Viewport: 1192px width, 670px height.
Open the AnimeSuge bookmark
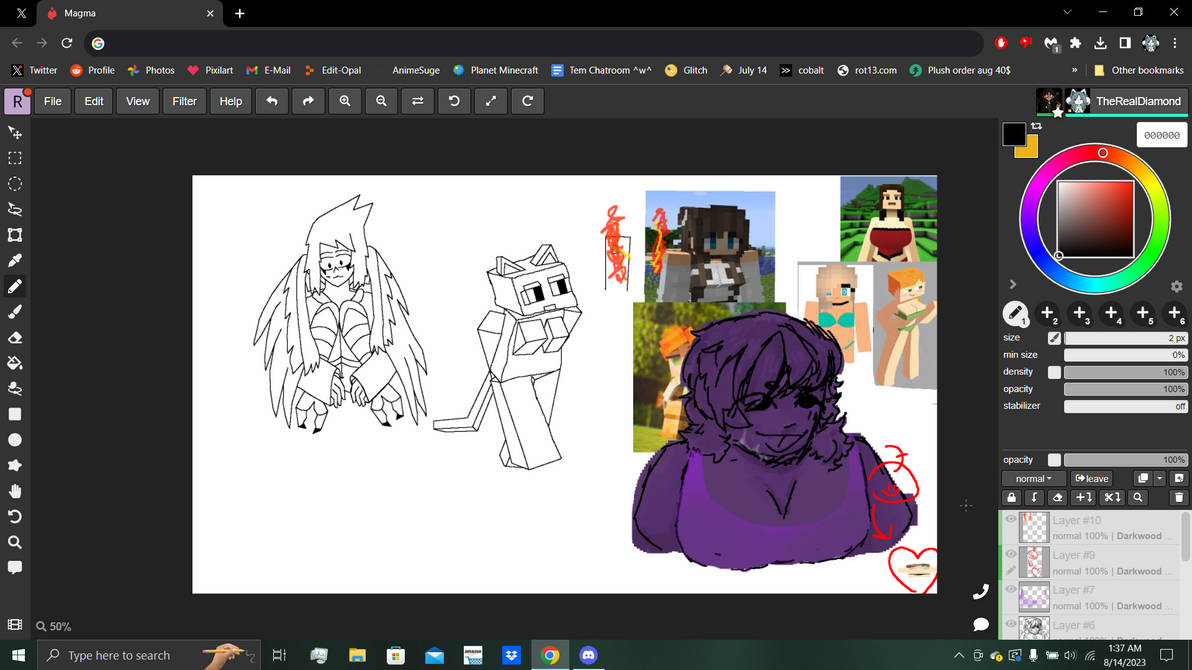coord(415,70)
